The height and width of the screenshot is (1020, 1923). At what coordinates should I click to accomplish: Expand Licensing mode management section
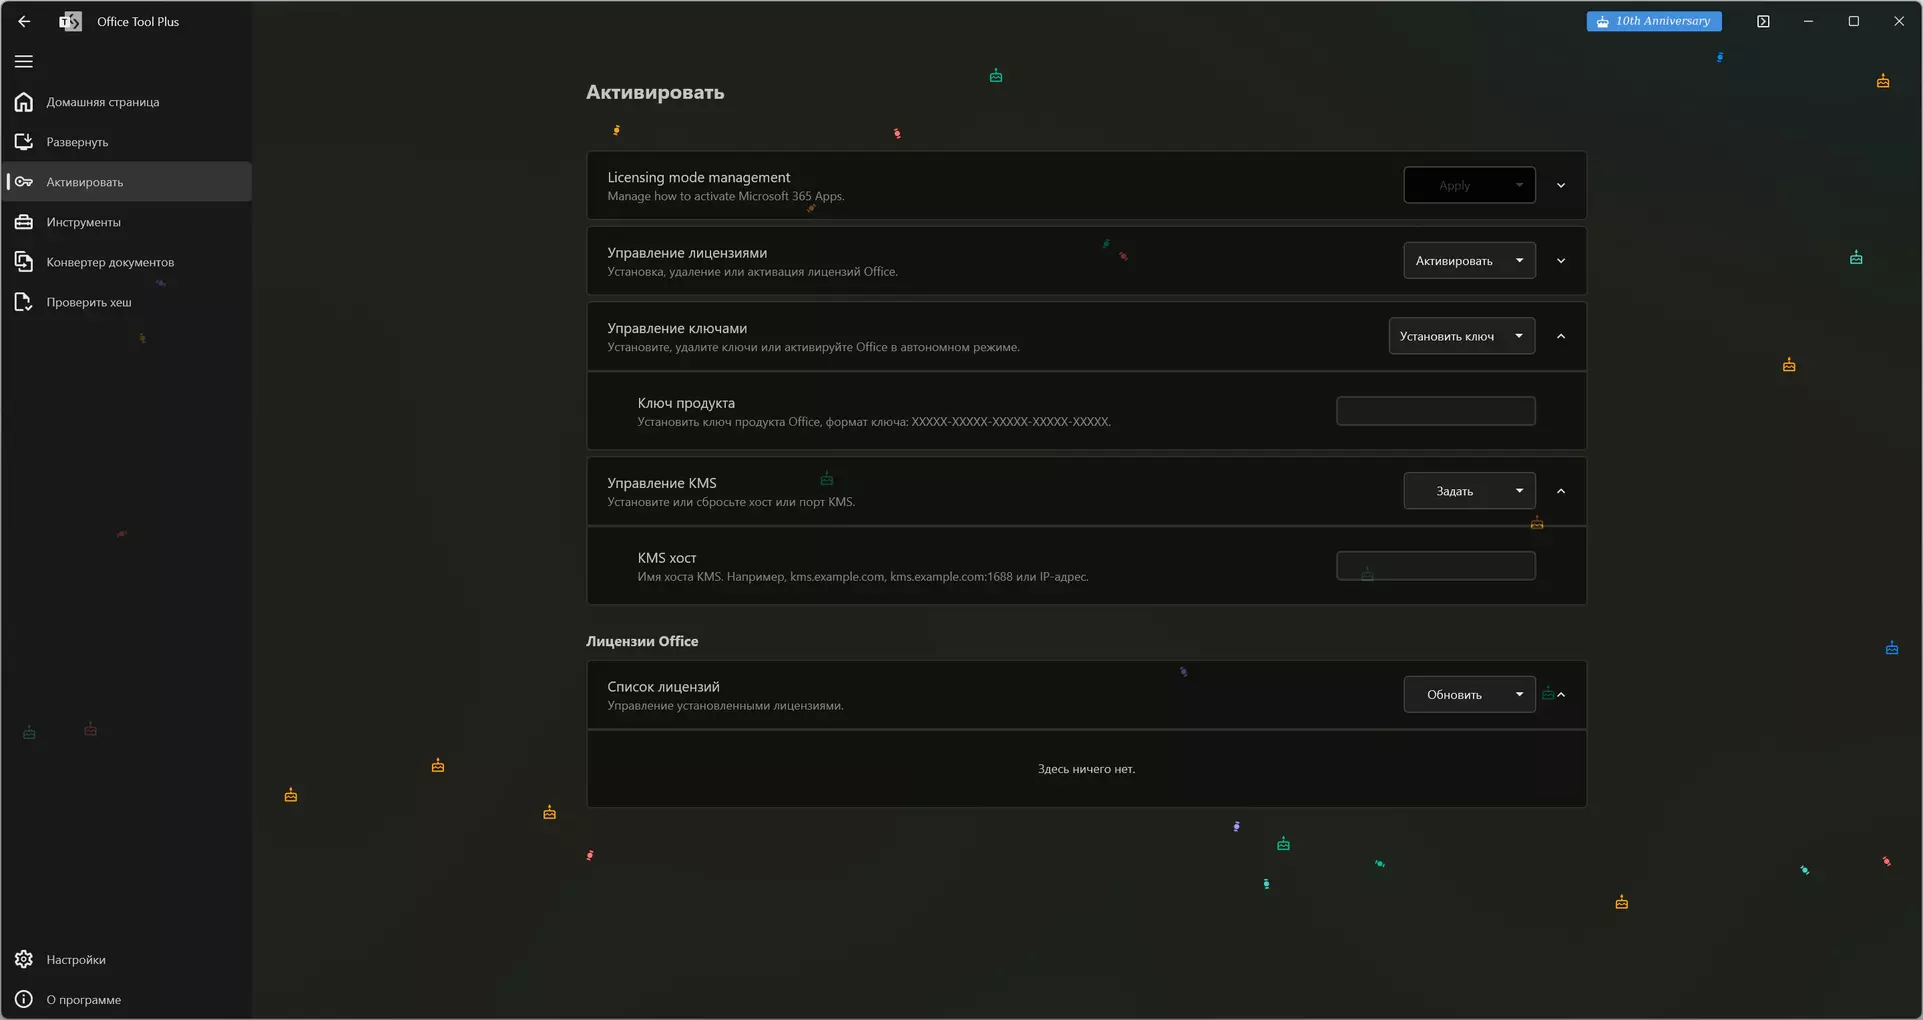1561,185
